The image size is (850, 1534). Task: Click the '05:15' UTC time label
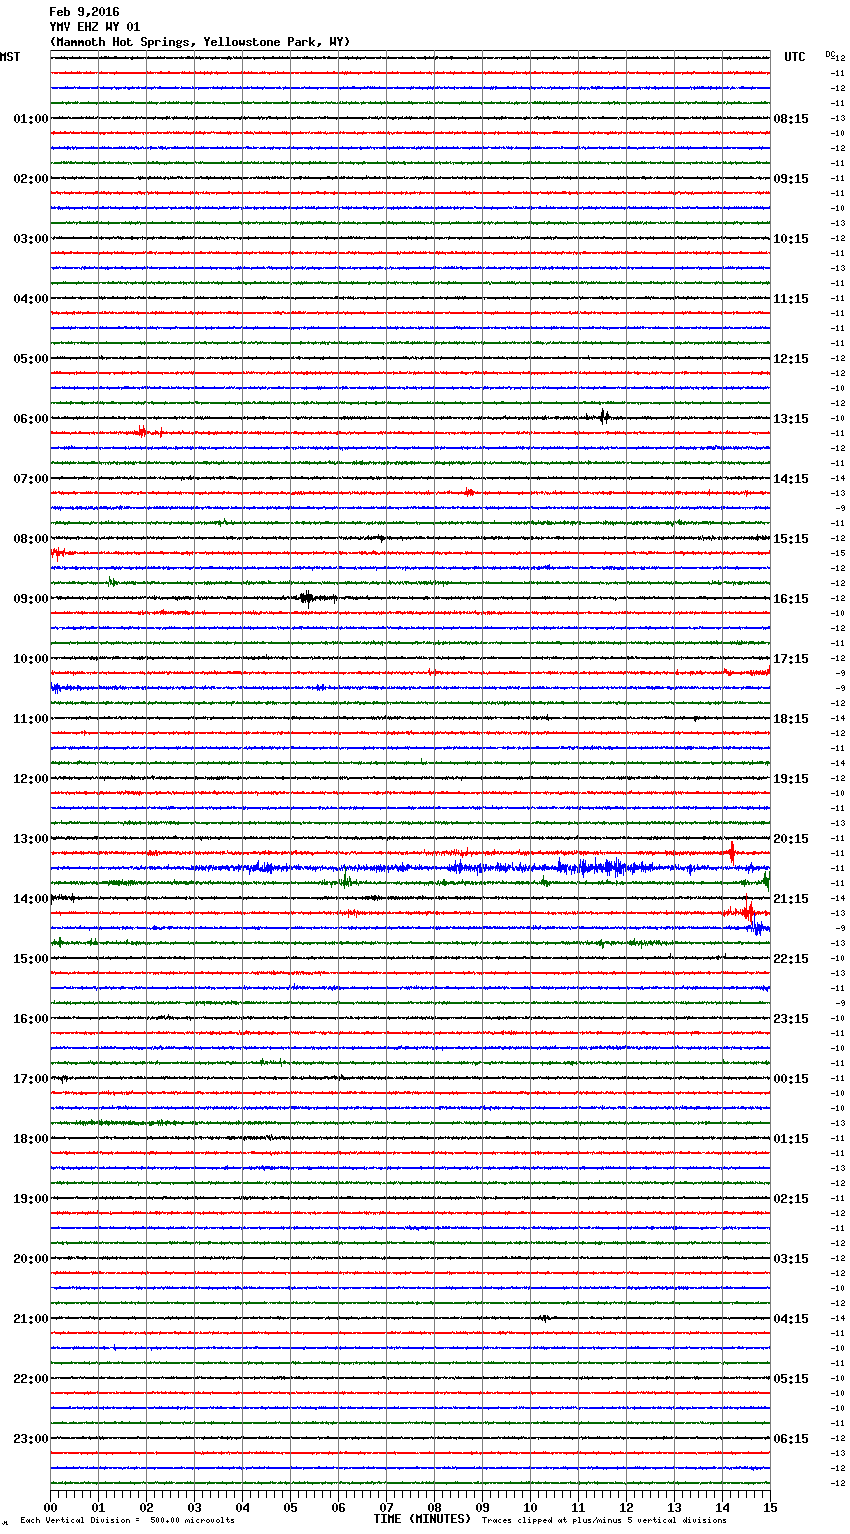pyautogui.click(x=791, y=1379)
